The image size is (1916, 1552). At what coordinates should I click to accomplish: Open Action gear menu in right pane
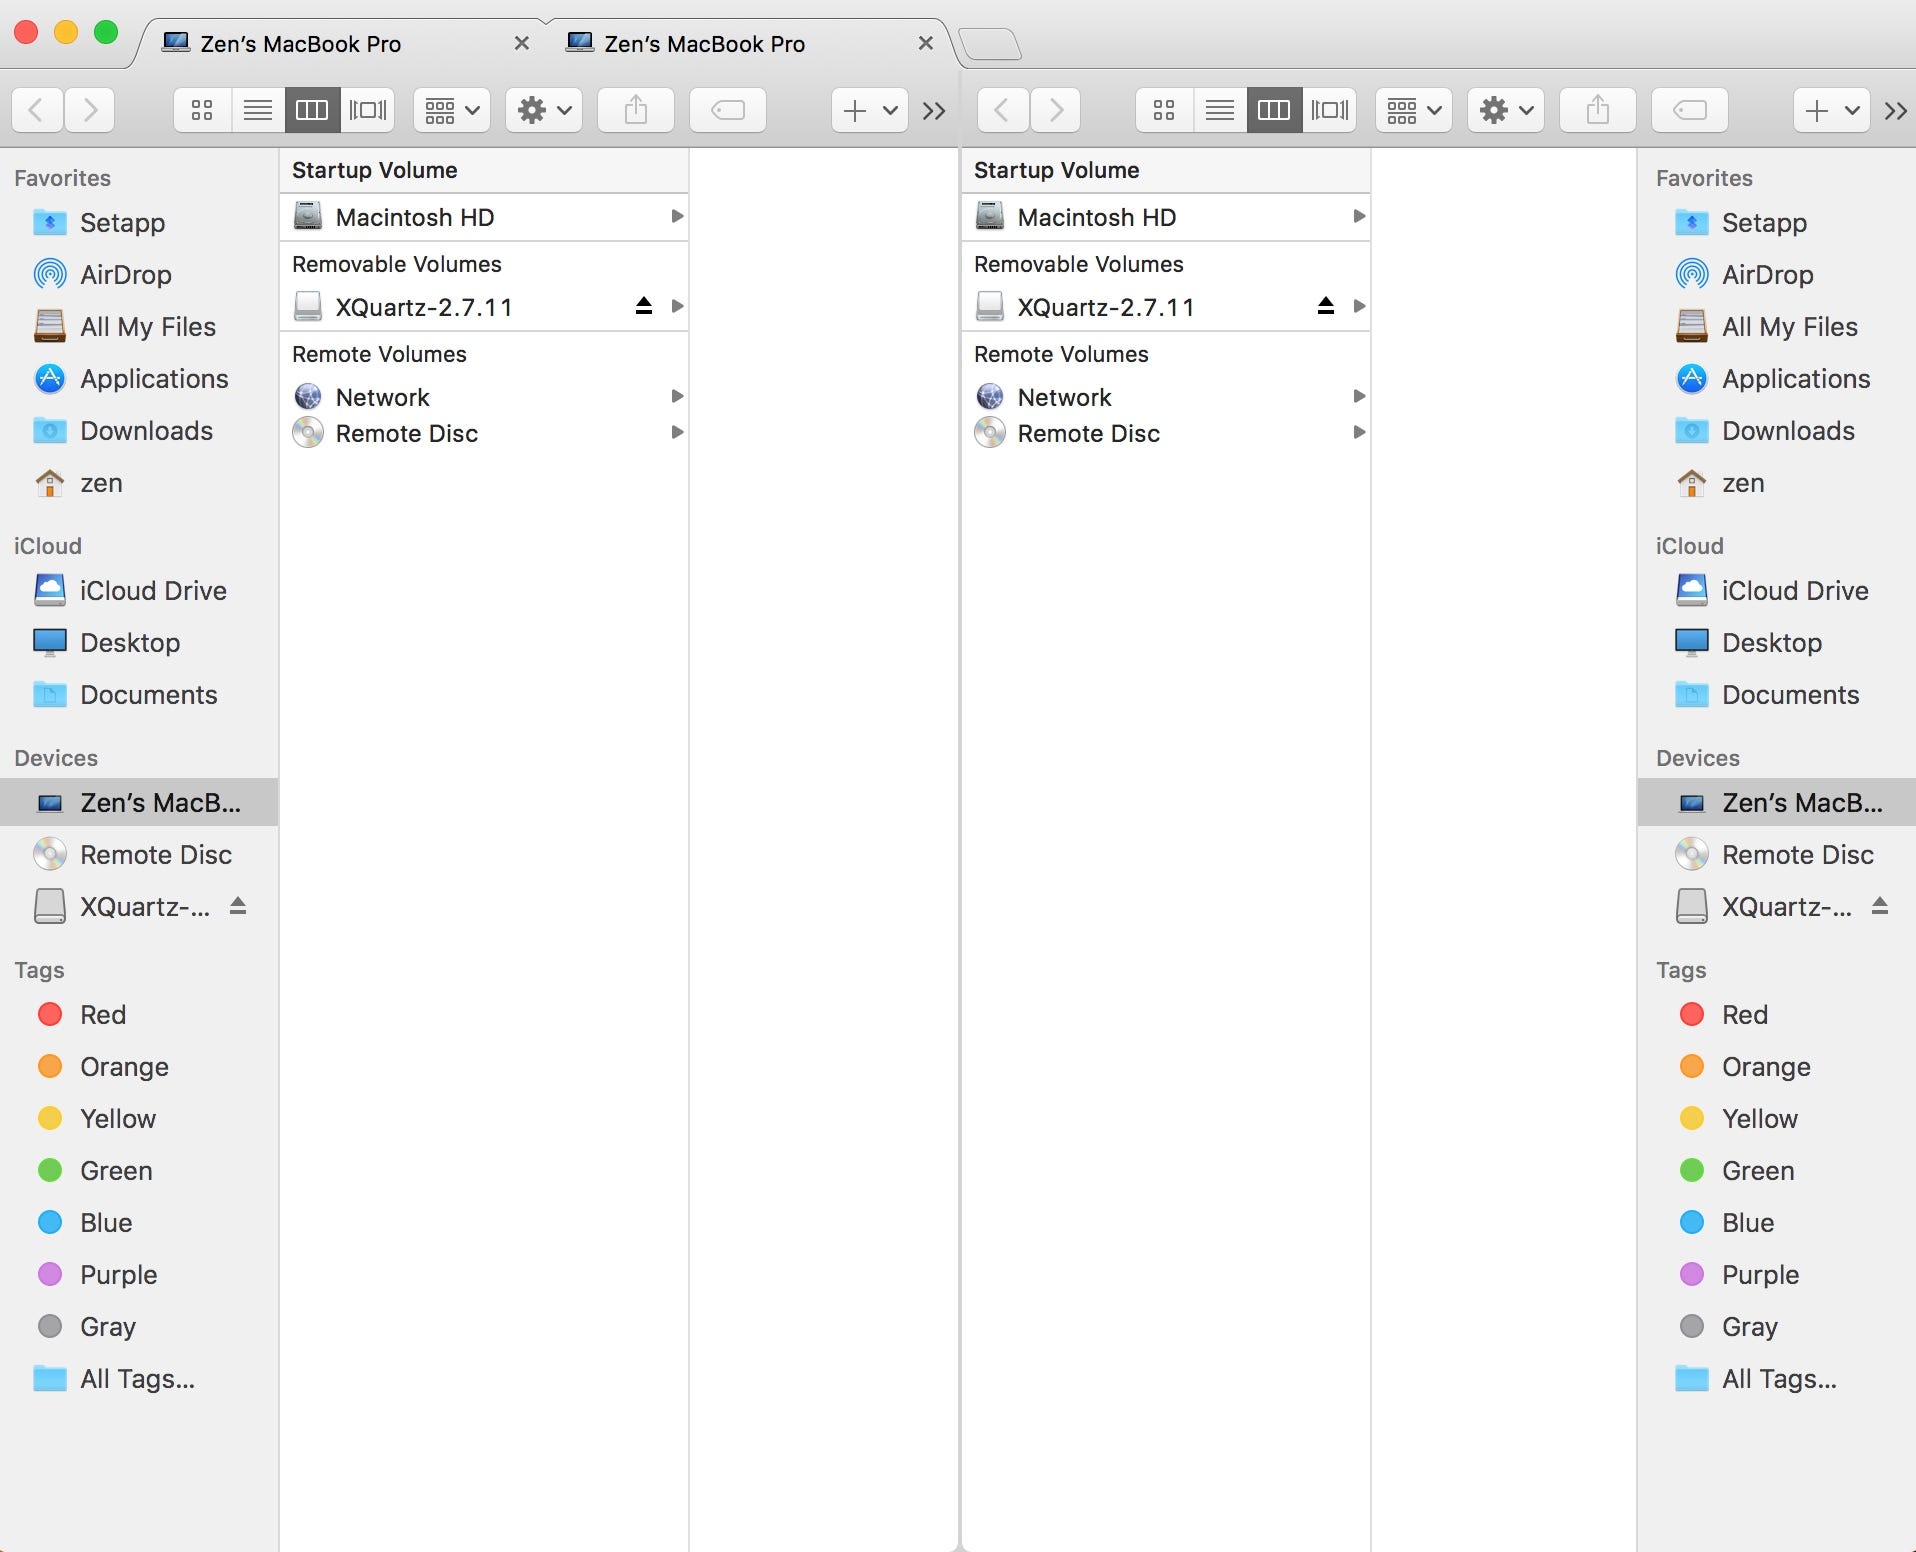[1506, 110]
